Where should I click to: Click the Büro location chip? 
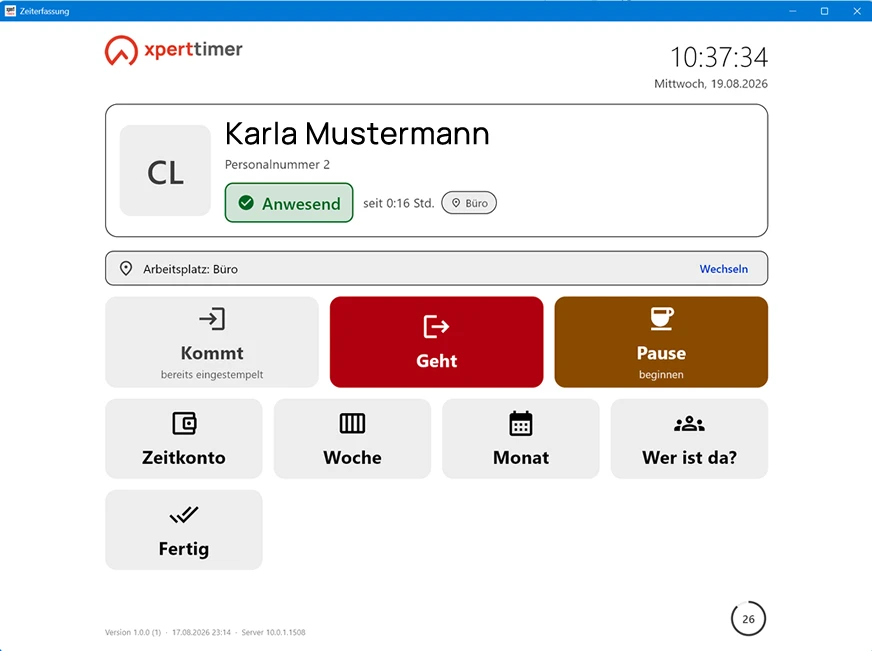coord(469,203)
